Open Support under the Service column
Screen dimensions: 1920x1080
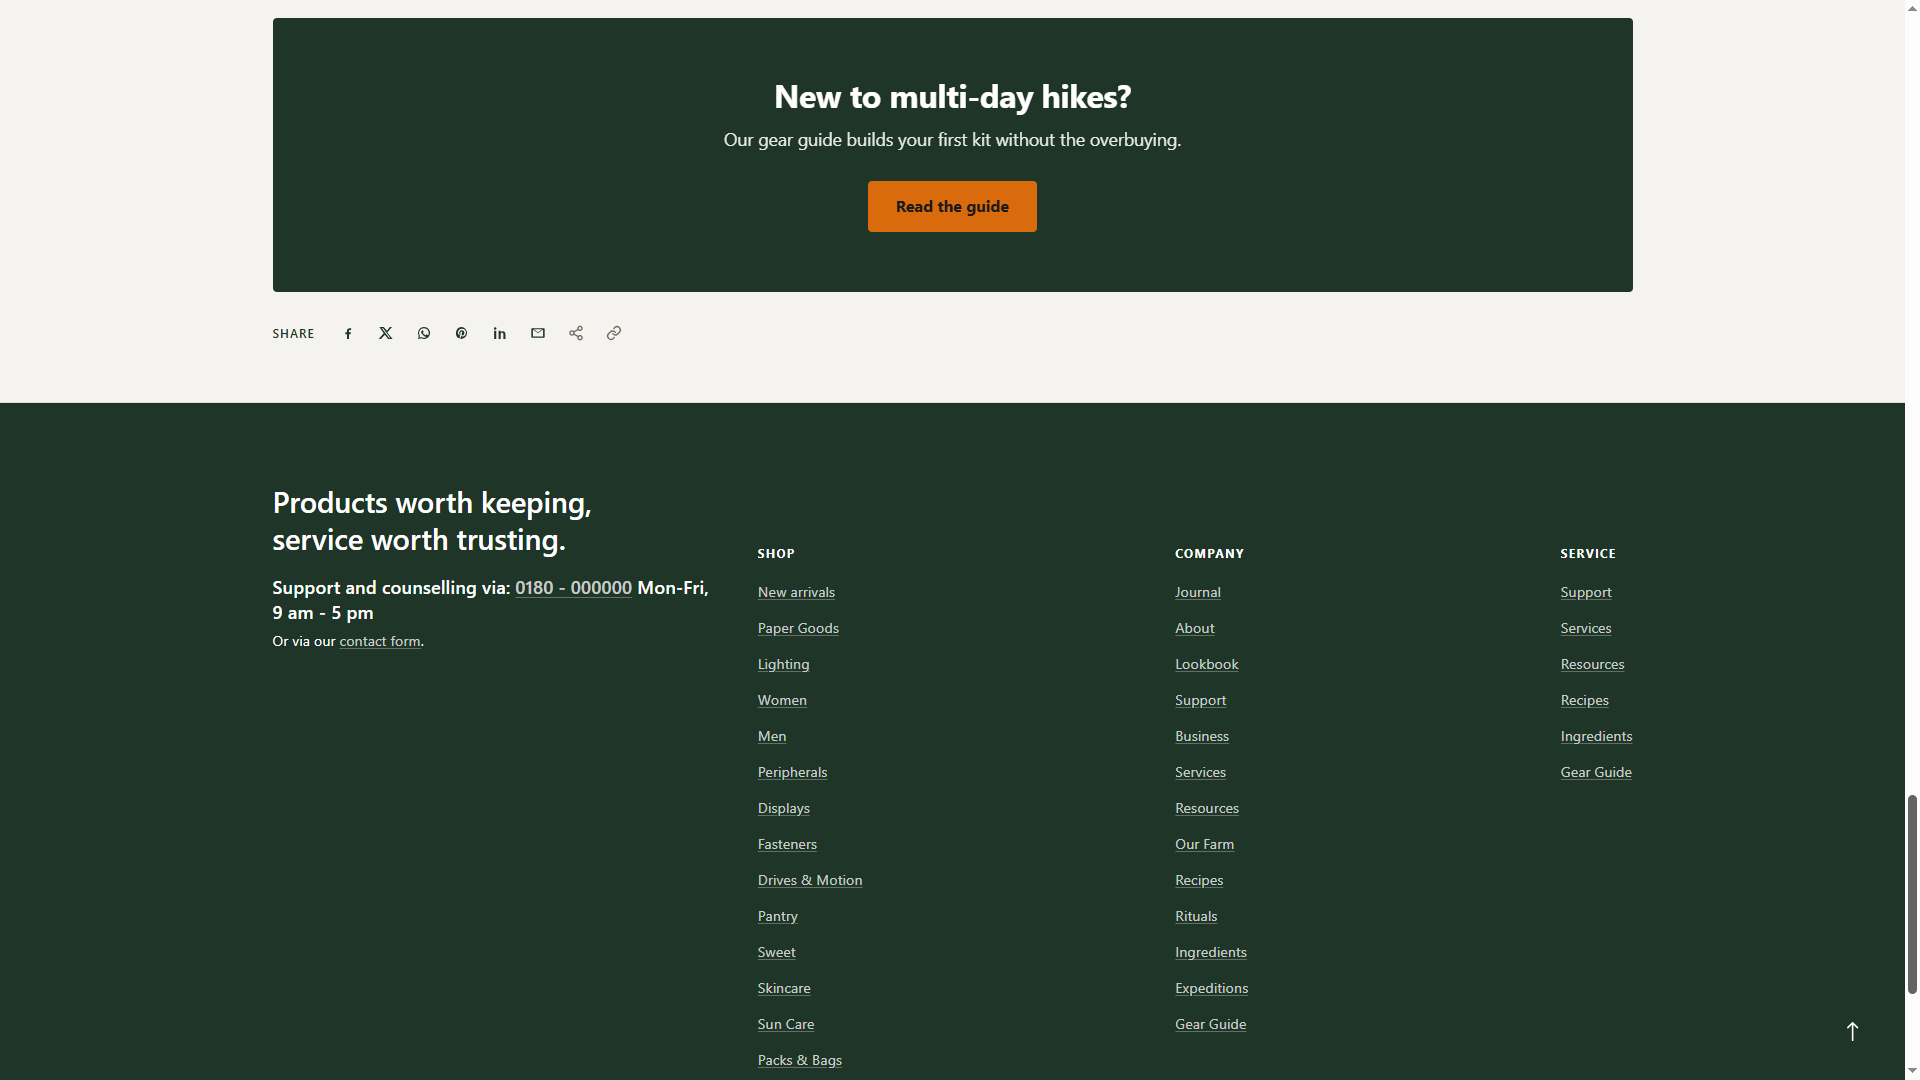1586,593
